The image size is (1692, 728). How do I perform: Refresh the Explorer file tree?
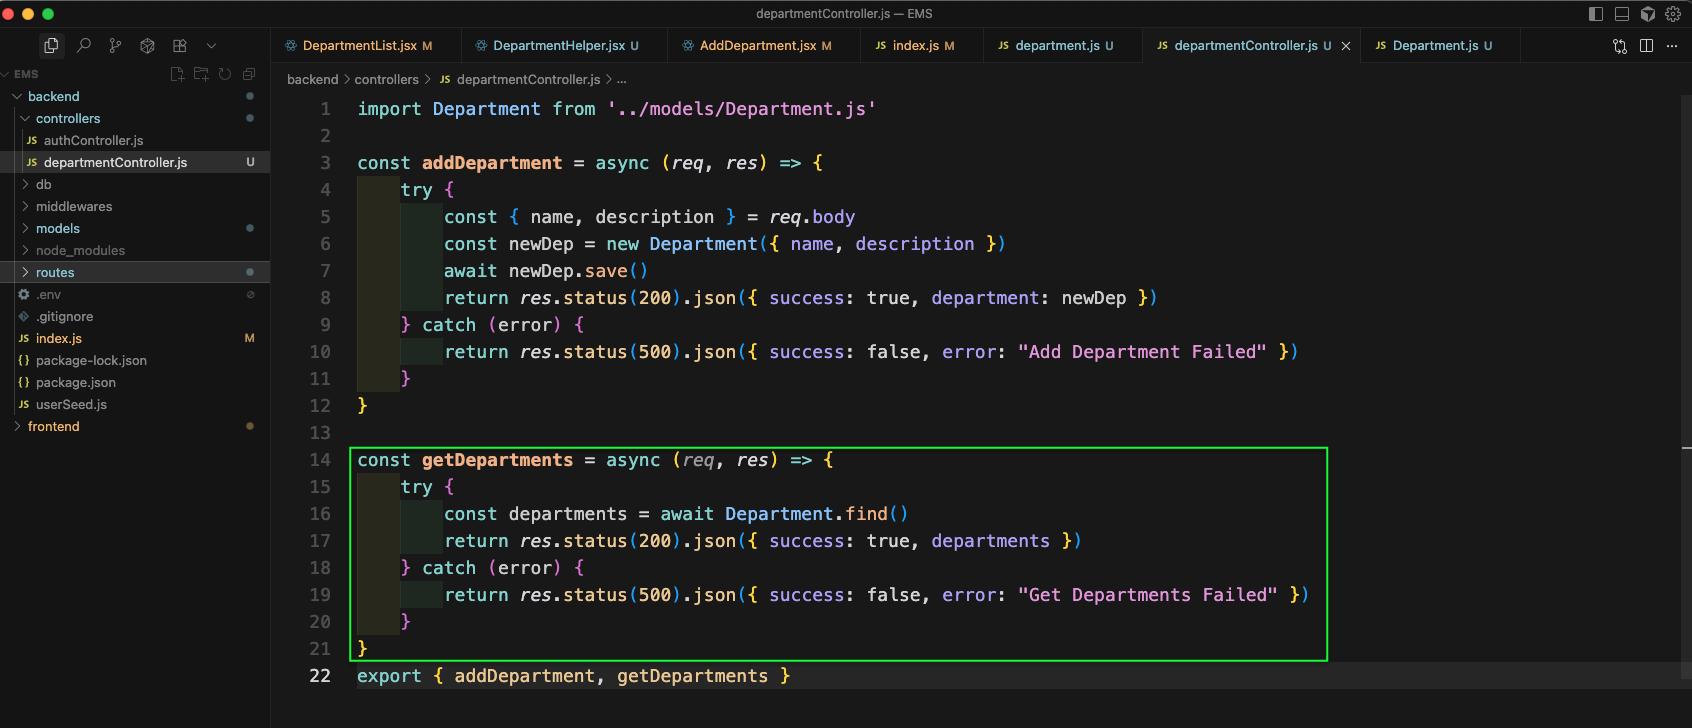tap(225, 74)
